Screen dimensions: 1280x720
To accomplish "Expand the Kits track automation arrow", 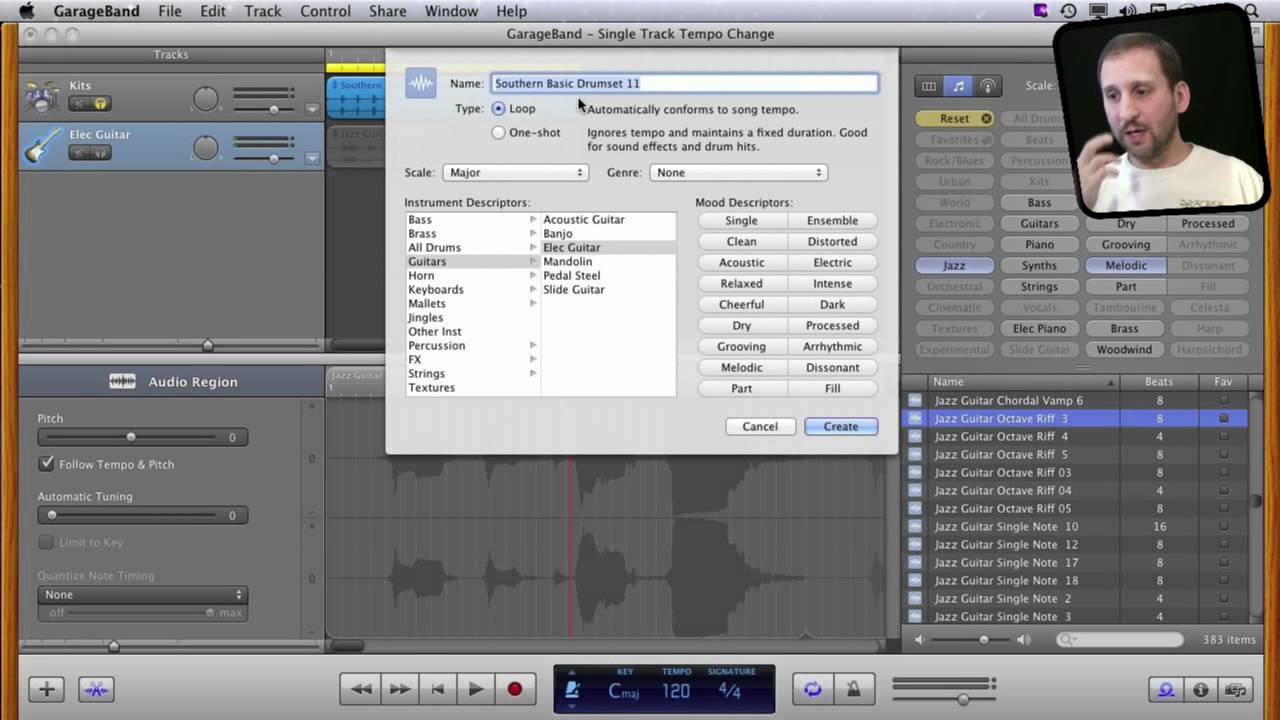I will pos(312,109).
